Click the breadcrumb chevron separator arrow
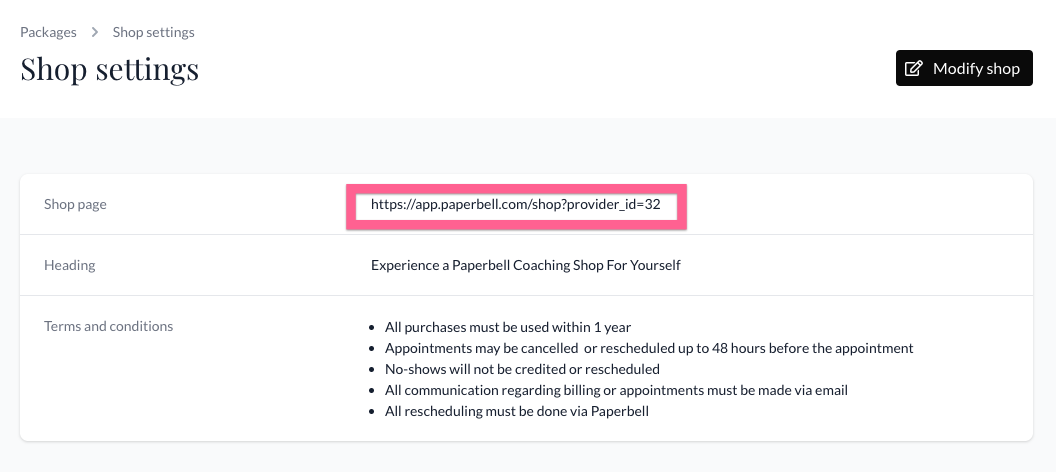Screen dimensions: 1056x472 pos(95,32)
